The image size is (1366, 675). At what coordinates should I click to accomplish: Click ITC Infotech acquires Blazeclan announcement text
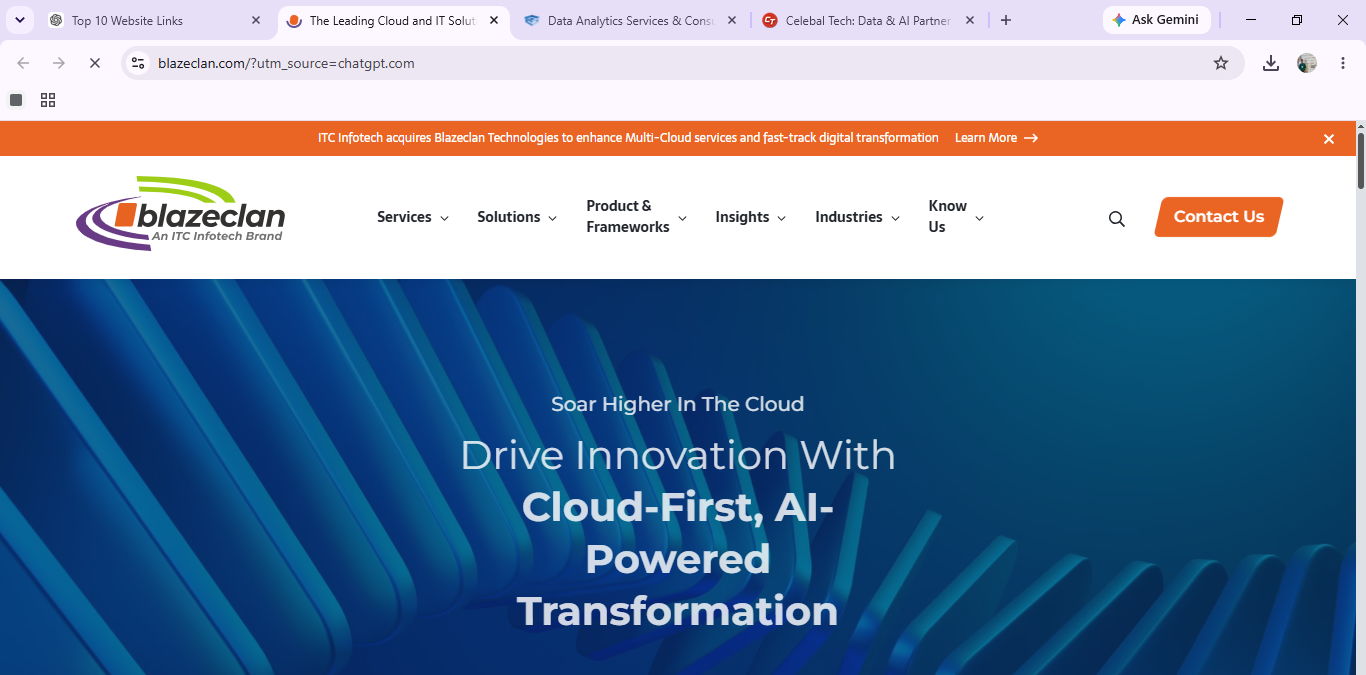(628, 138)
